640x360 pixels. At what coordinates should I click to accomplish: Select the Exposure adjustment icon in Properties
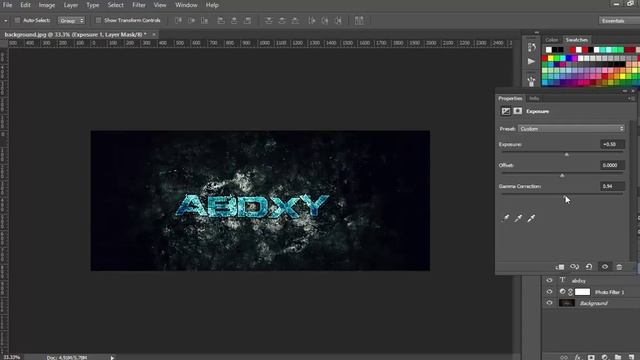pyautogui.click(x=506, y=111)
